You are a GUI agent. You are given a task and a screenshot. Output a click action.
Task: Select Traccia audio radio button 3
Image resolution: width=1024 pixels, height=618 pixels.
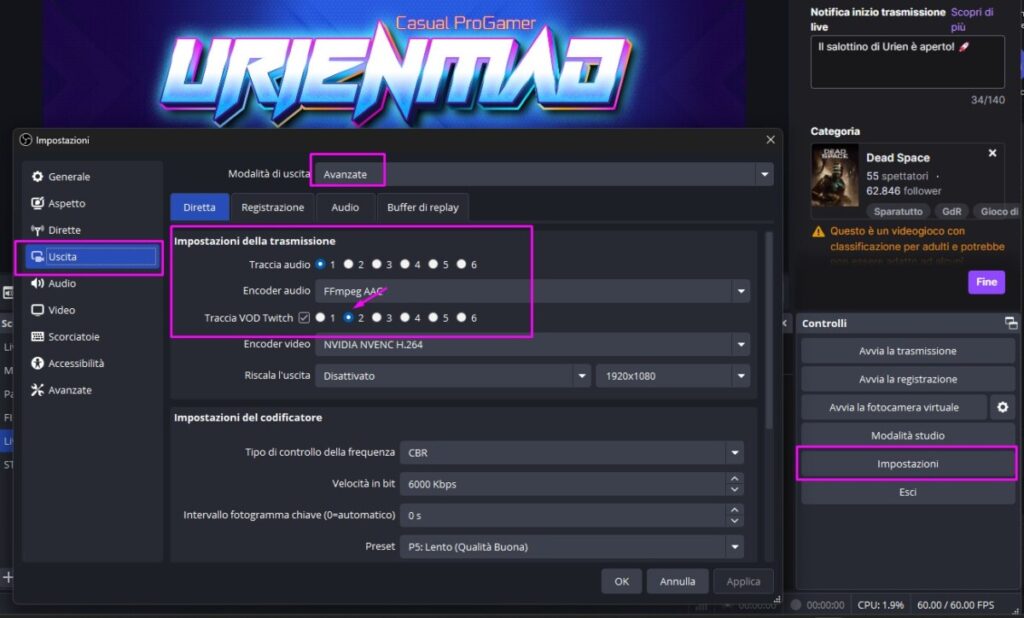(377, 265)
